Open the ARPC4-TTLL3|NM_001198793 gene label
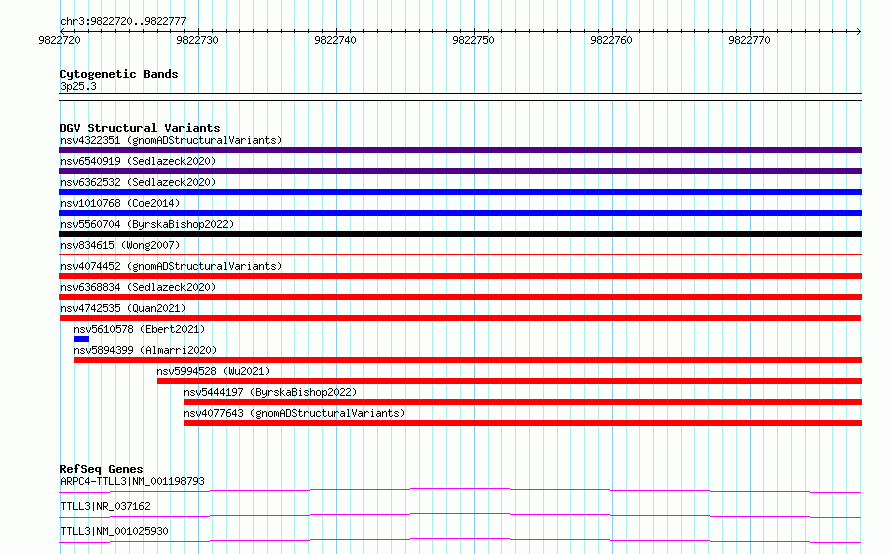Screen dimensions: 890x554 coord(132,481)
